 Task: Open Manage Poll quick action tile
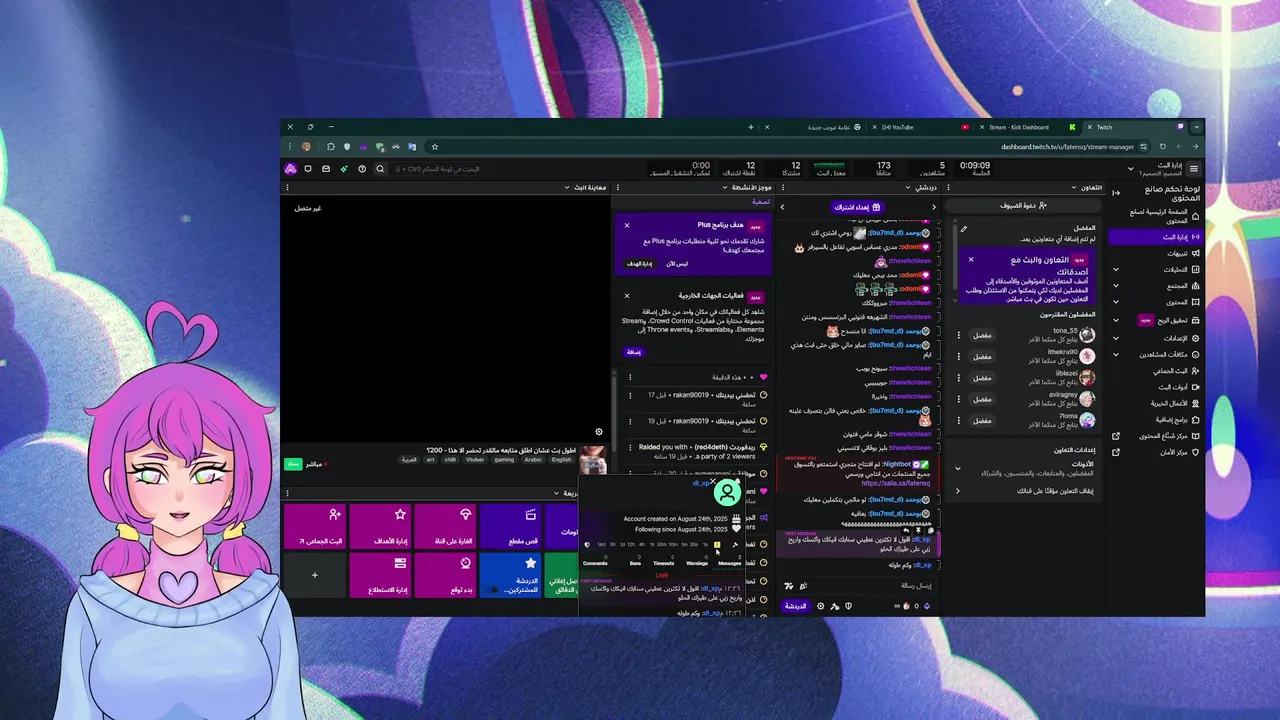(x=380, y=575)
